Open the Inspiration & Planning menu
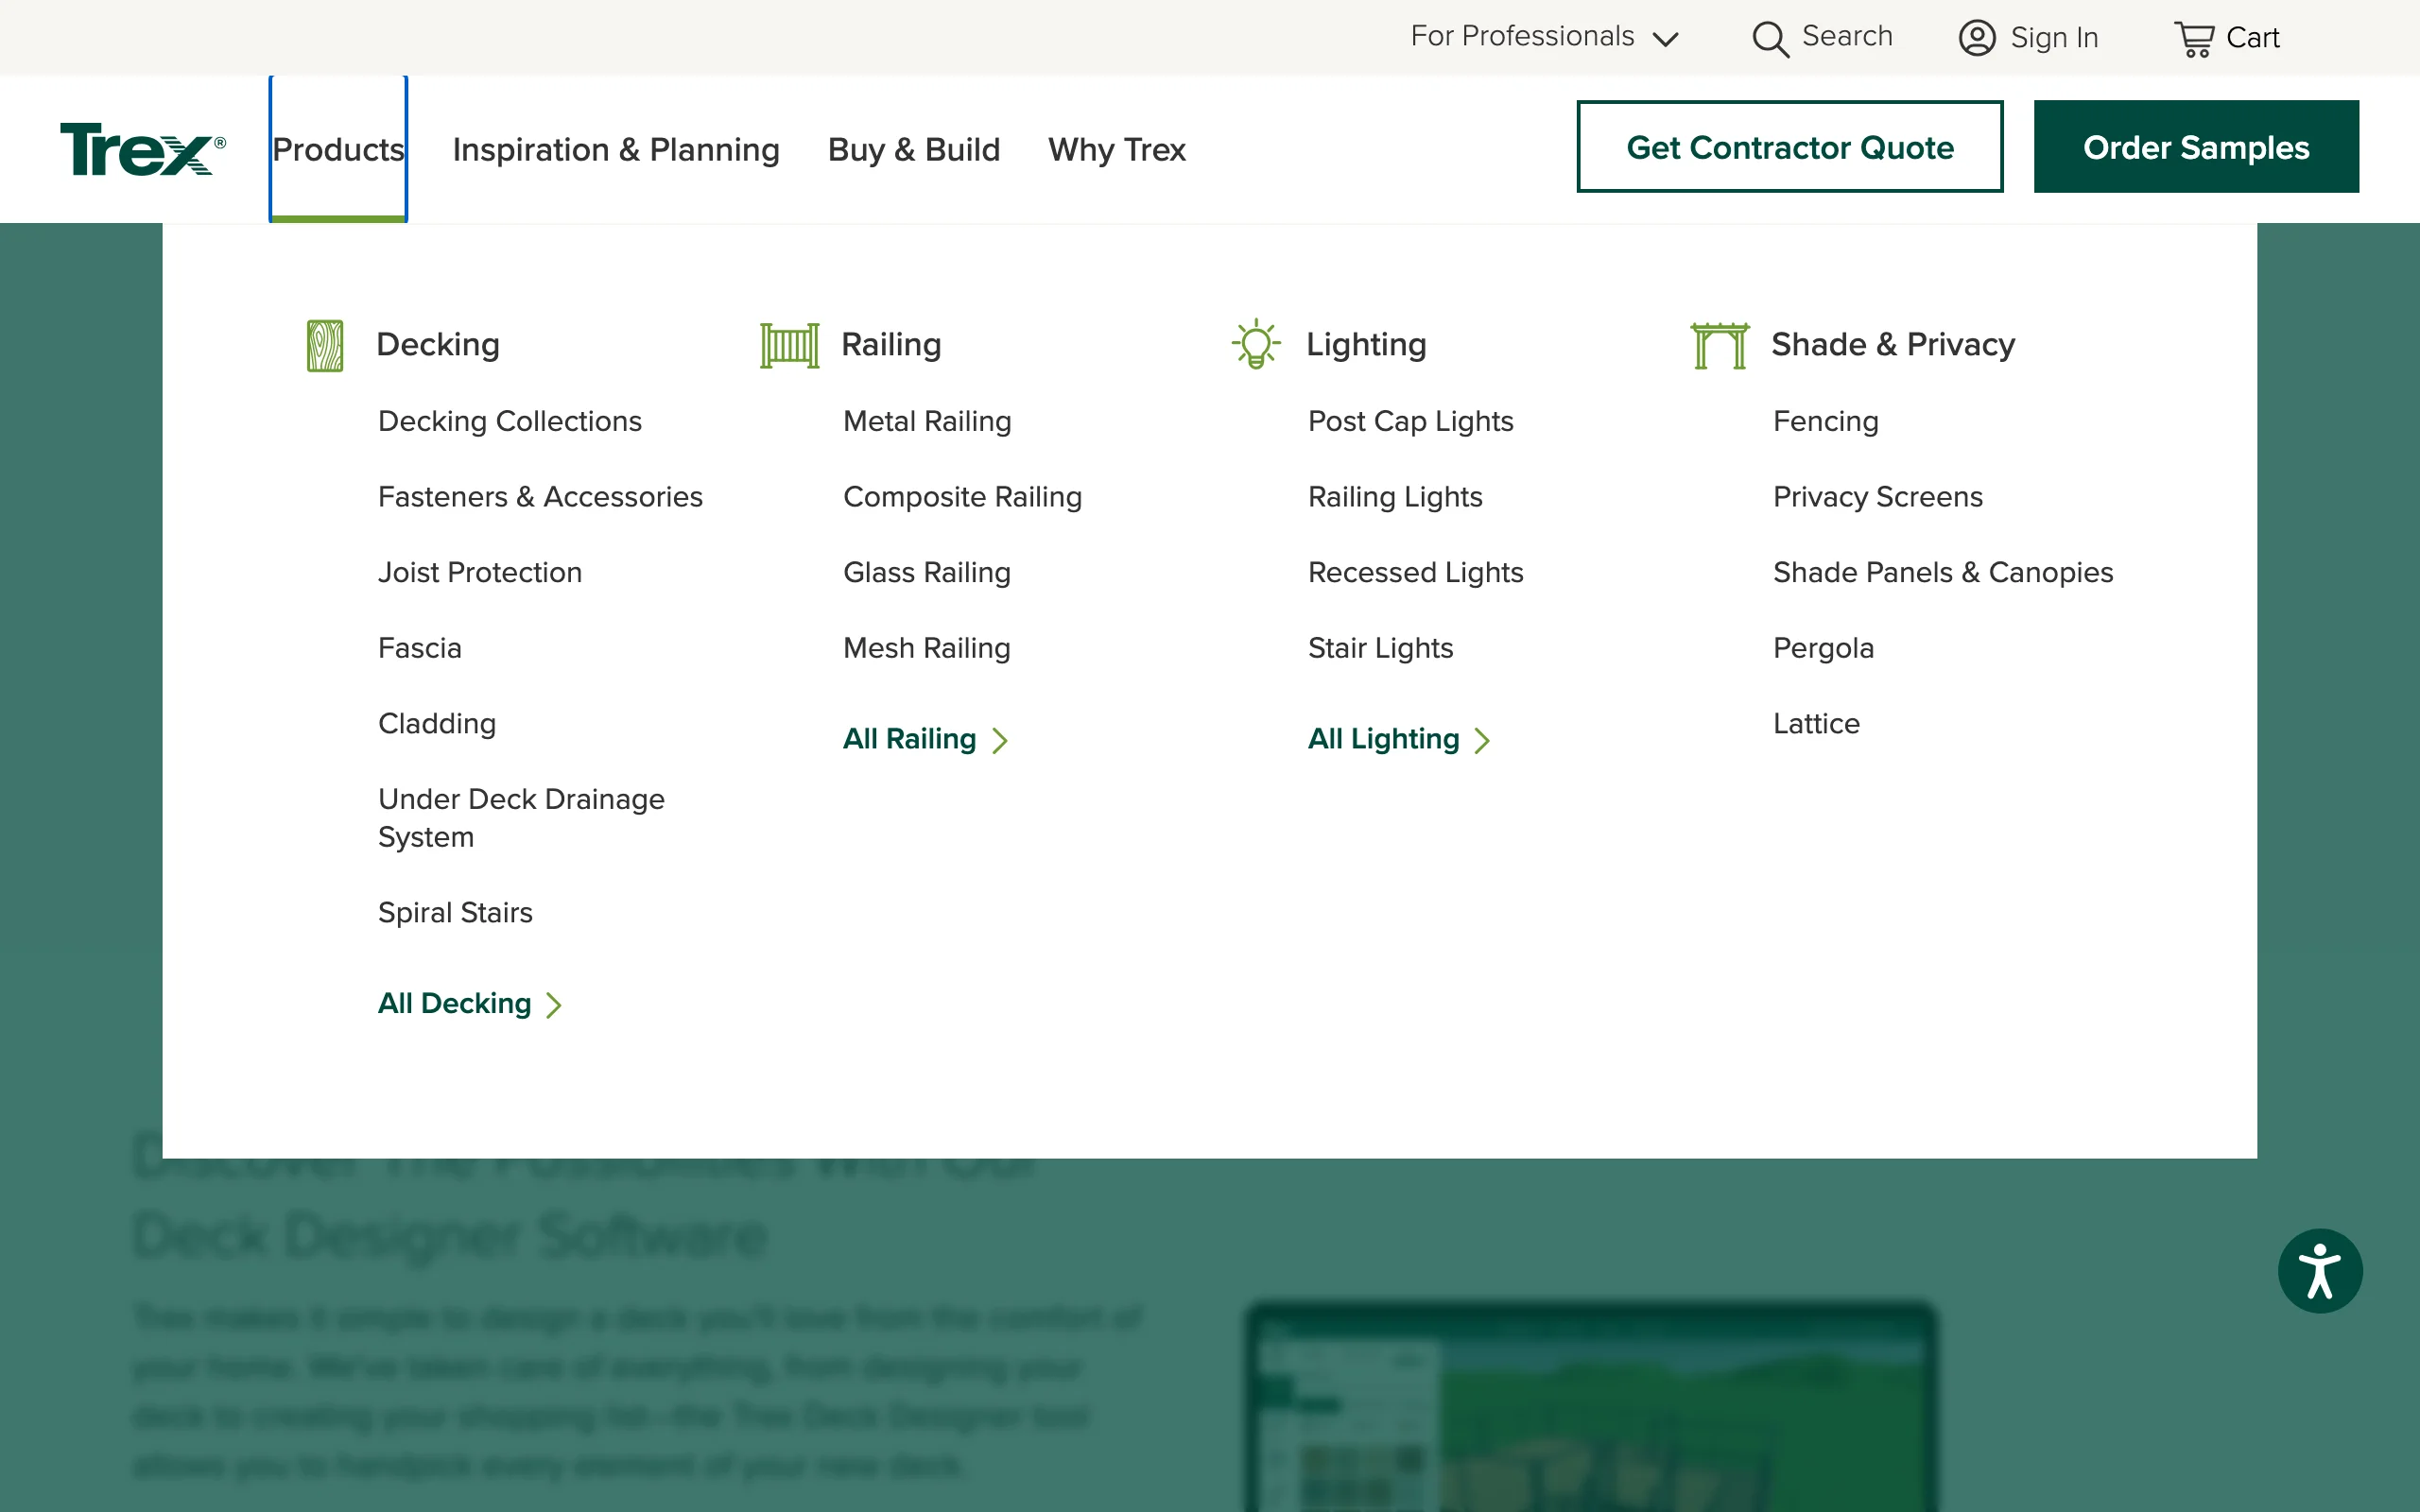Screen dimensions: 2420x1512 coord(616,150)
